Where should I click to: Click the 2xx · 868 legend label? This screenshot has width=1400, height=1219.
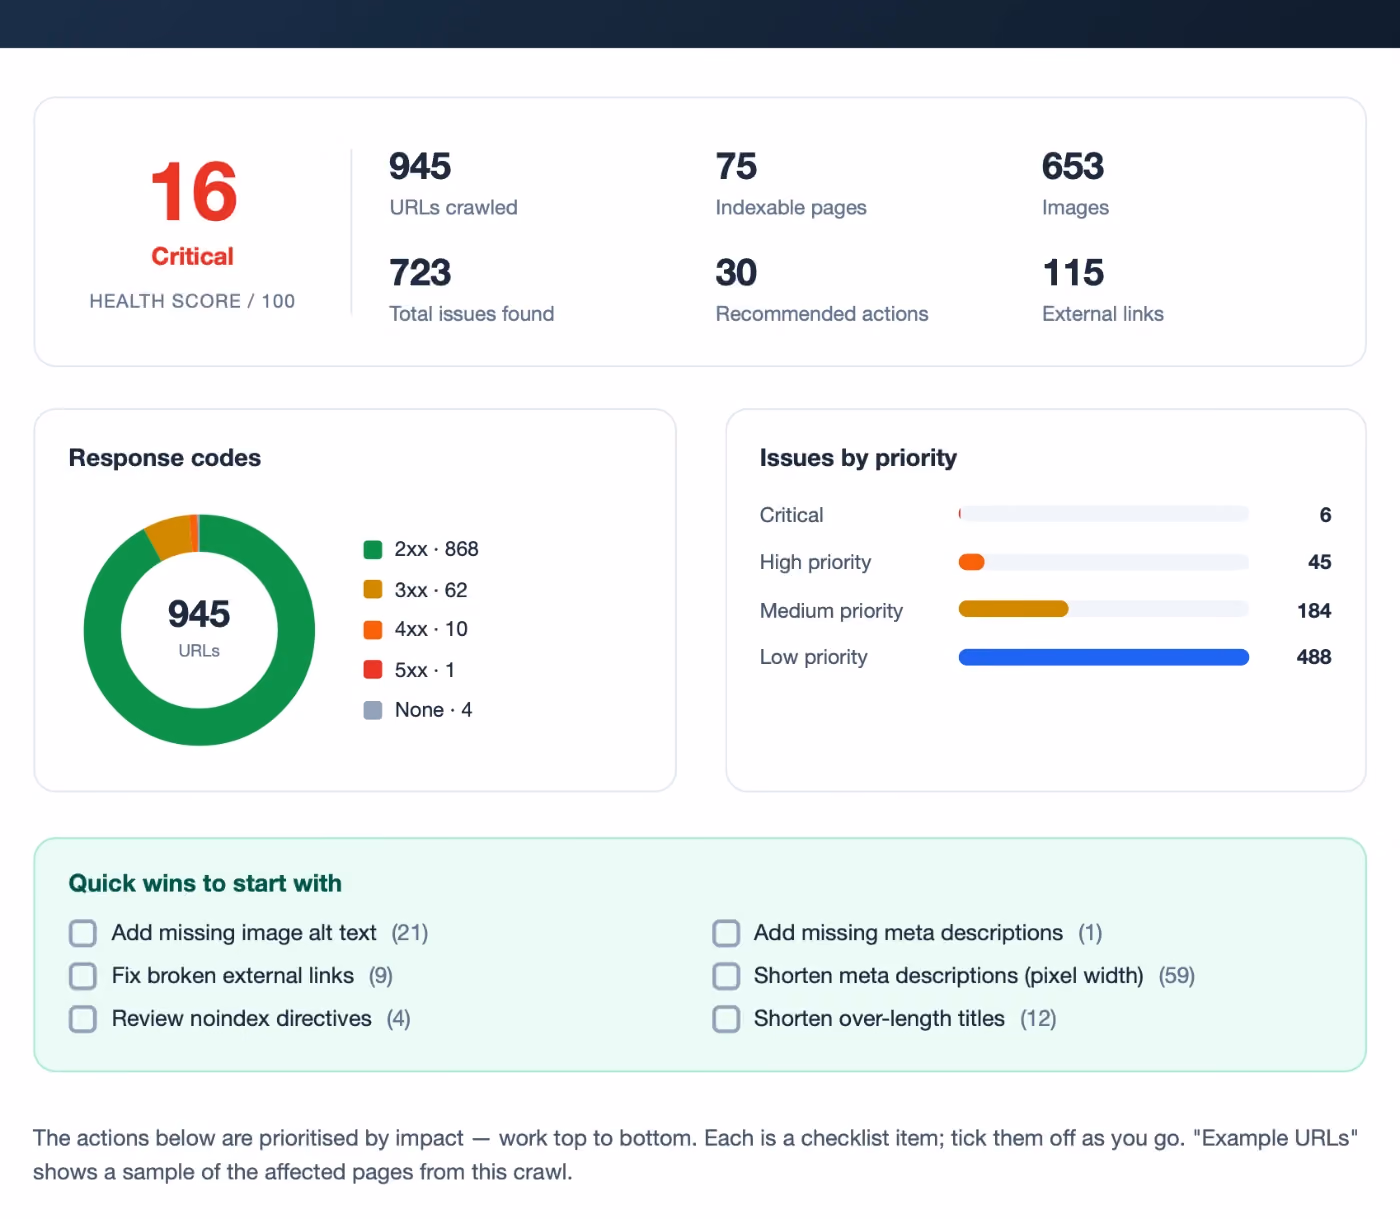click(x=436, y=549)
